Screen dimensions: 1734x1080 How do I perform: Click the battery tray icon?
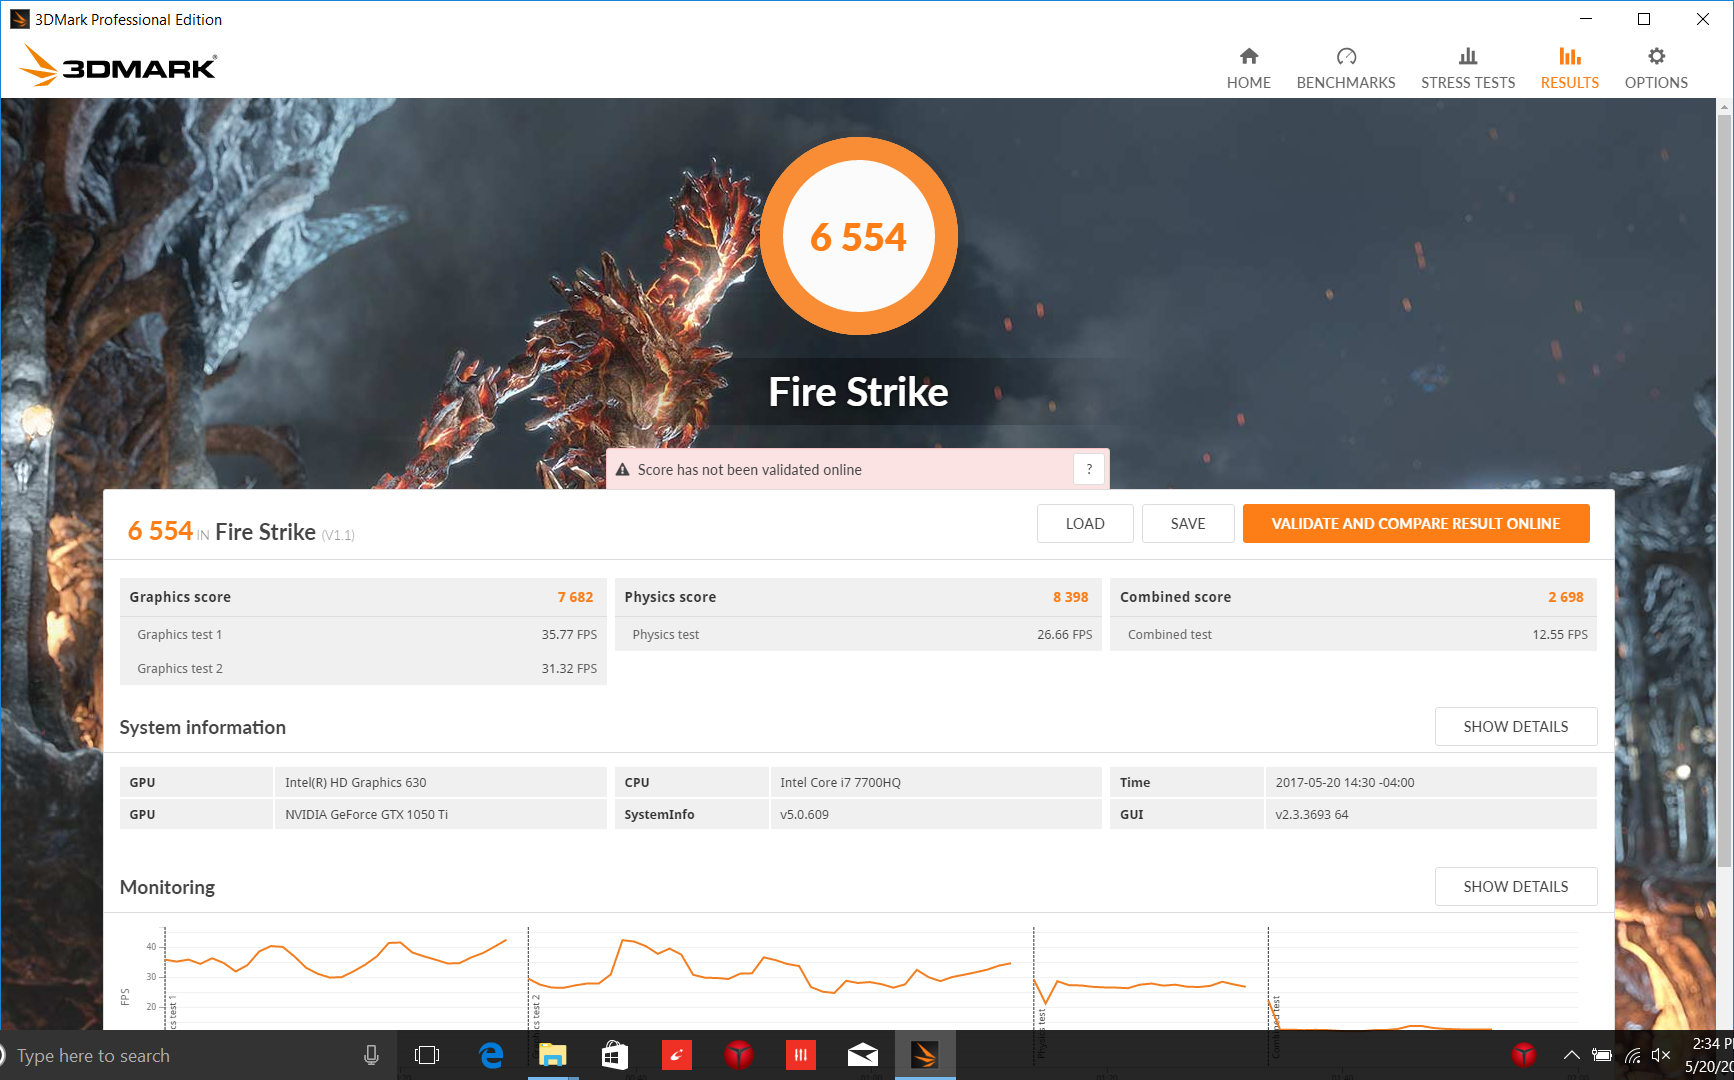coord(1602,1055)
